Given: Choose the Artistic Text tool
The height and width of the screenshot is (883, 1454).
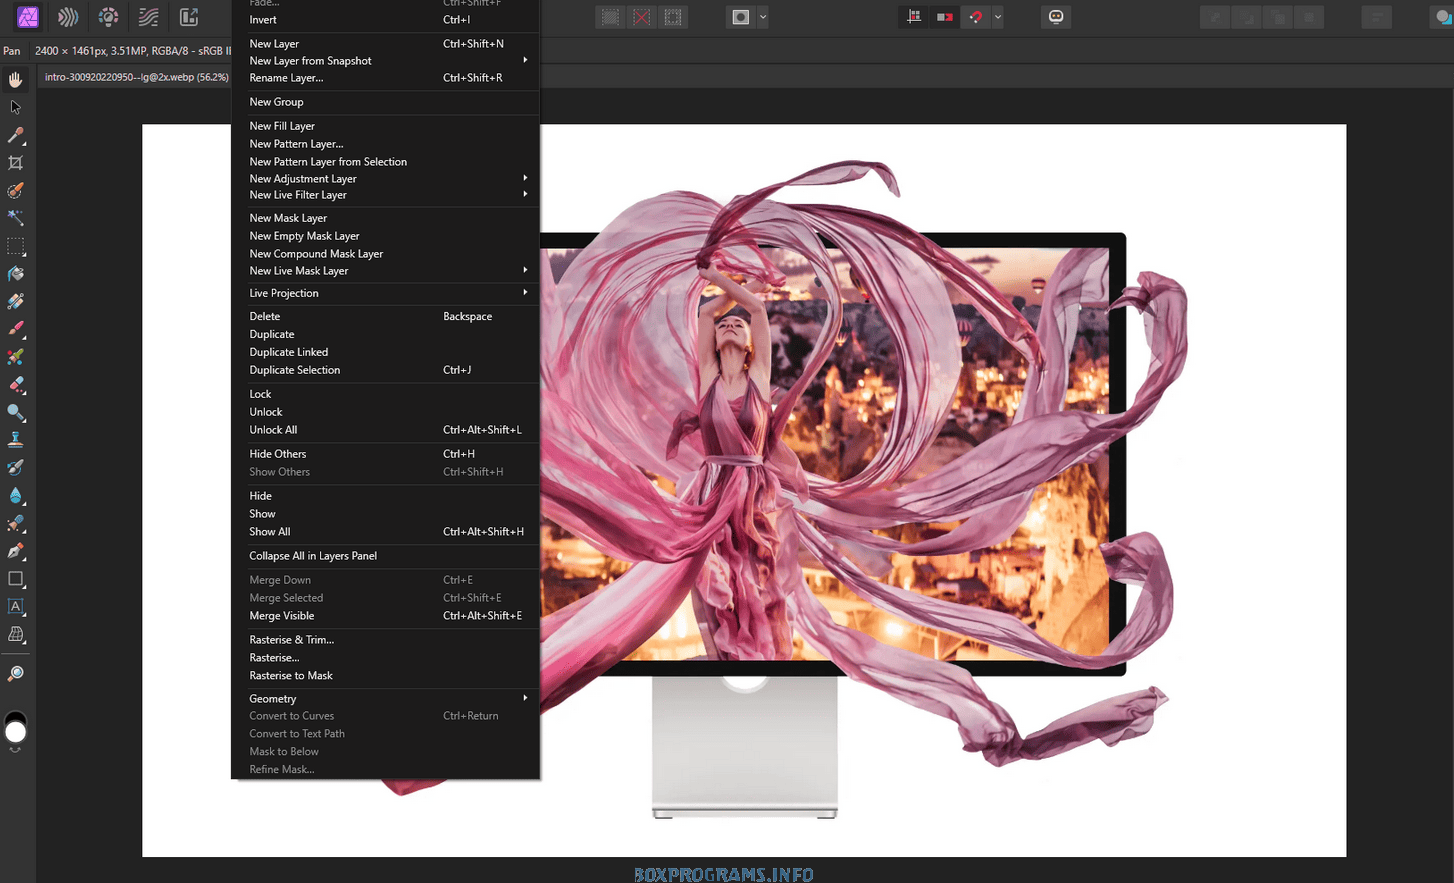Looking at the screenshot, I should coord(15,607).
